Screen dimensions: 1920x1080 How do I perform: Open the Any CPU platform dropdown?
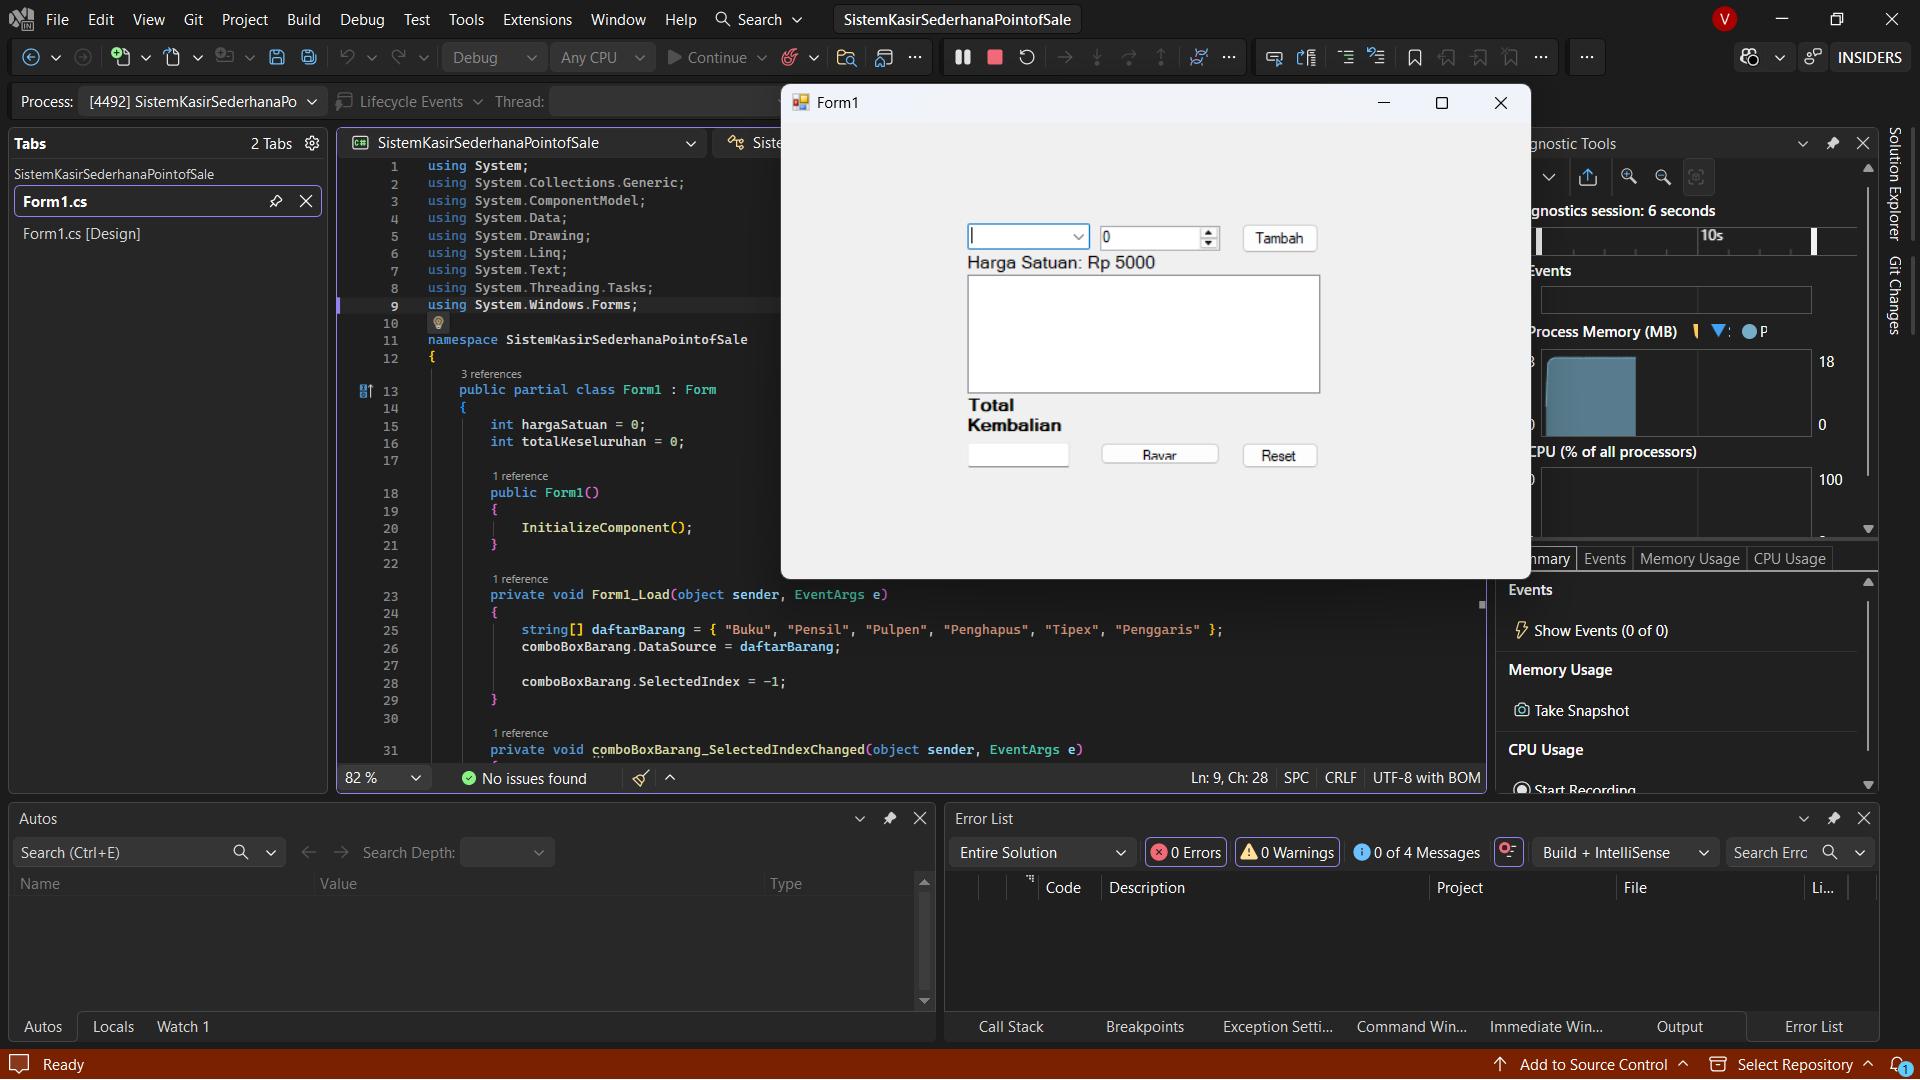602,58
